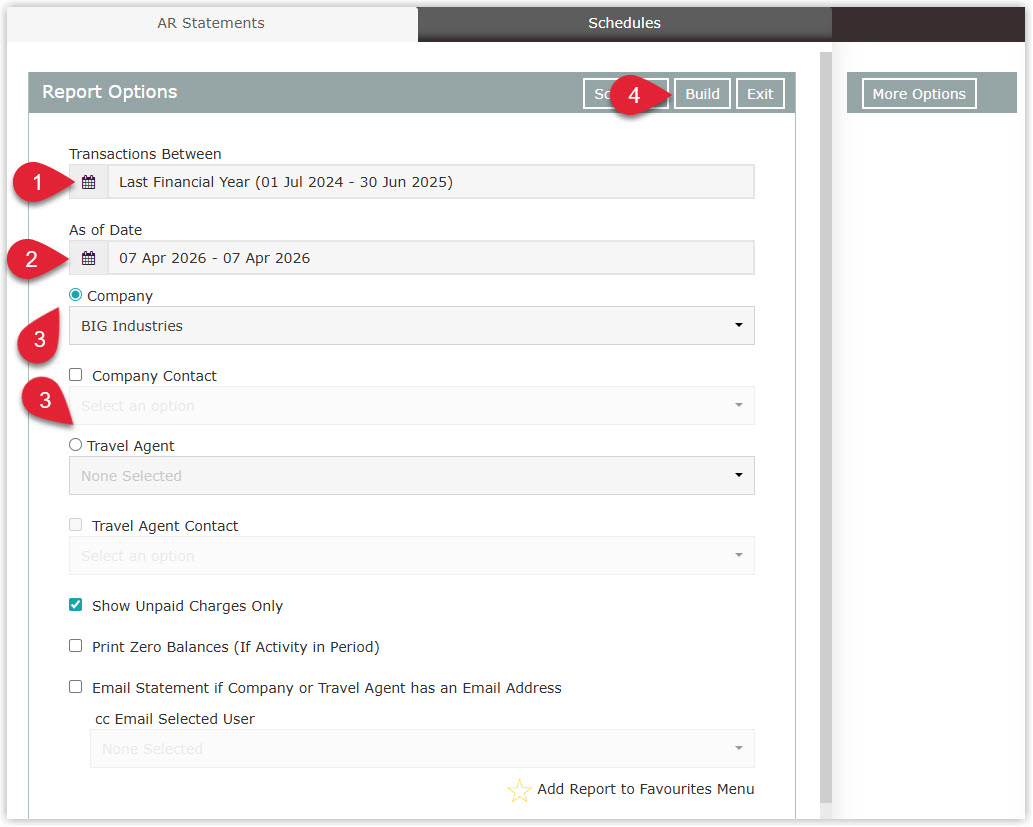The image size is (1033, 827).
Task: Click the Add to Favourites star icon
Action: tap(519, 790)
